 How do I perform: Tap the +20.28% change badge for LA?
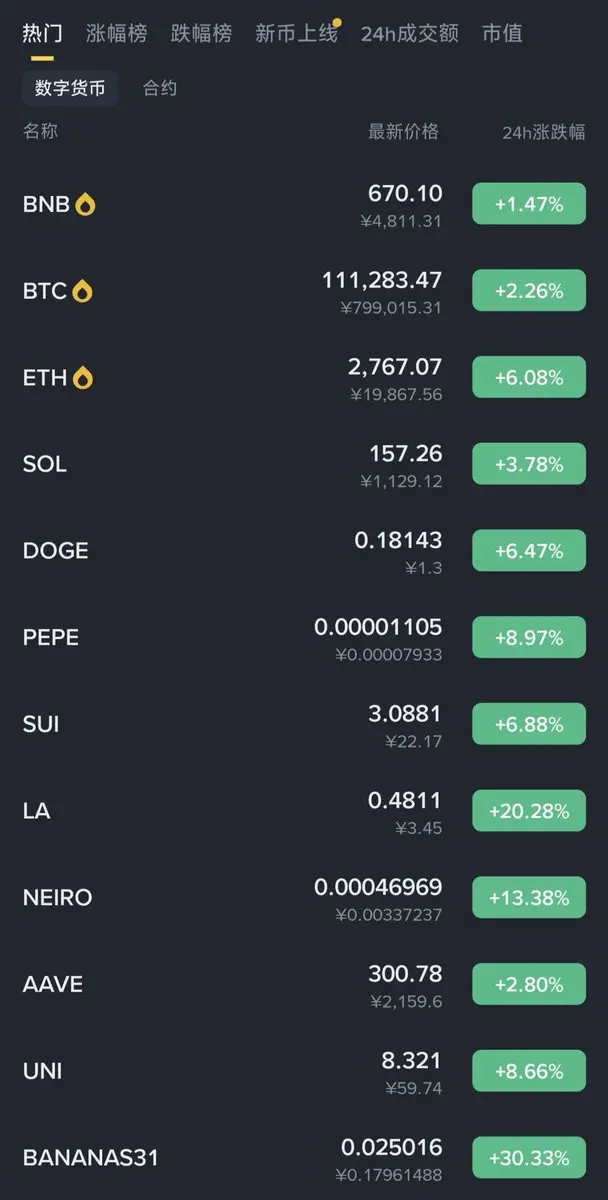coord(529,811)
